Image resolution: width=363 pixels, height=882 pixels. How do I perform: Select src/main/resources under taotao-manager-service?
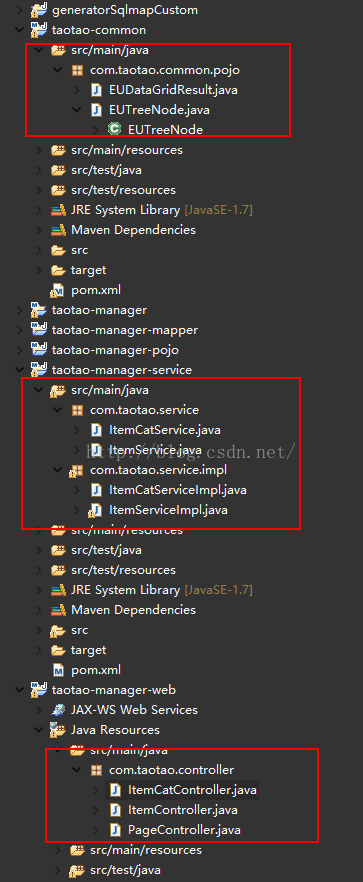point(127,530)
